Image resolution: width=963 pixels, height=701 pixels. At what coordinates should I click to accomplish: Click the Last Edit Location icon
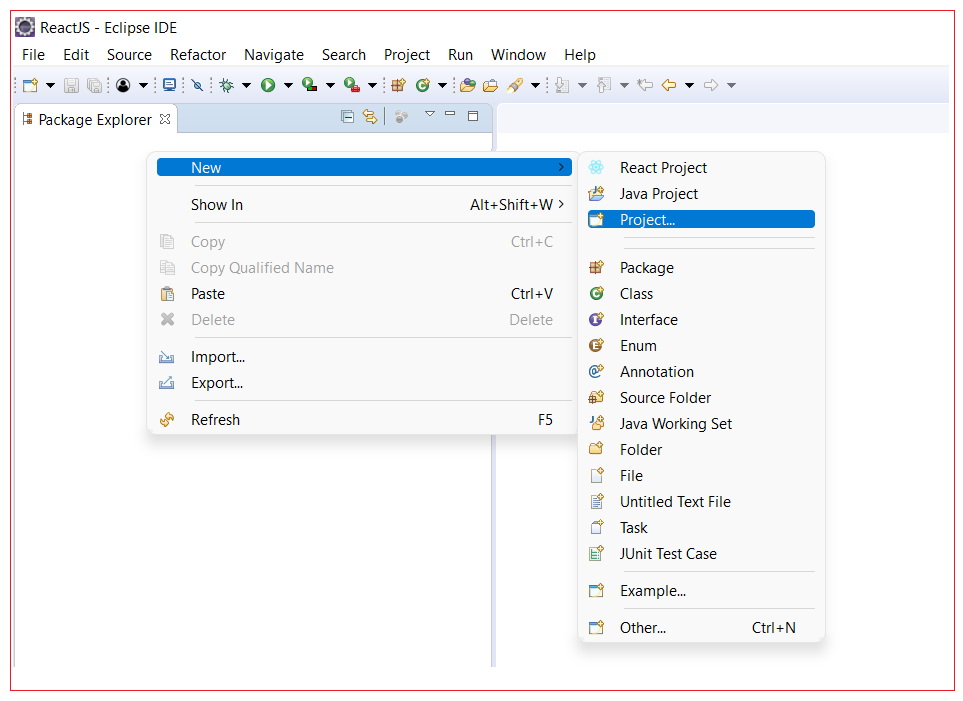[x=645, y=85]
